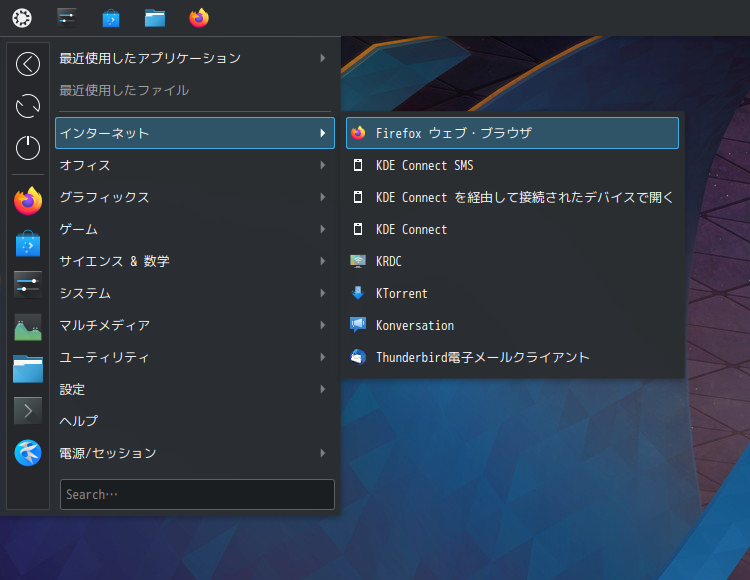The image size is (750, 580).
Task: Expand the サイエンス & 数学 submenu arrow
Action: [323, 261]
